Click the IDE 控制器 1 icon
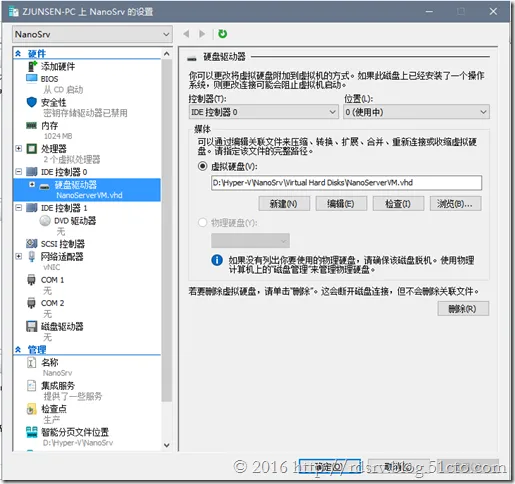The width and height of the screenshot is (515, 484). click(x=32, y=208)
